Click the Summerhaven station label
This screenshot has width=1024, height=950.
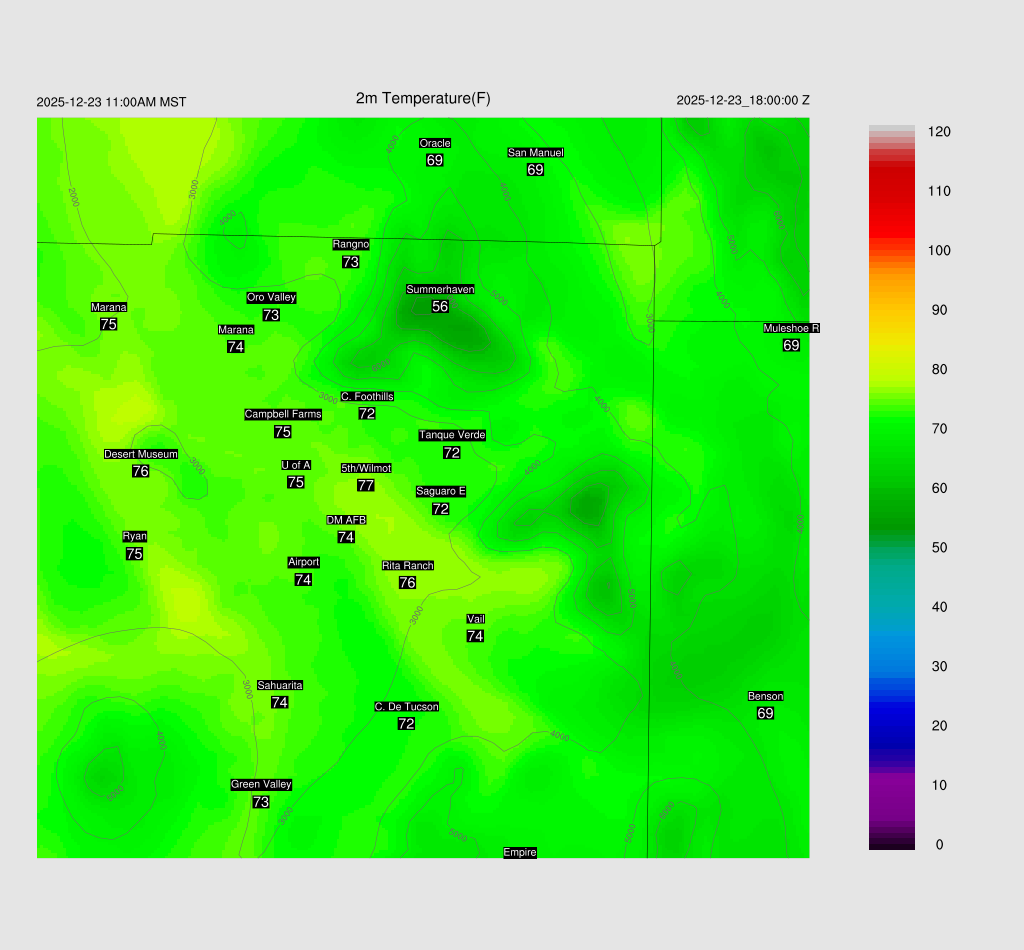tap(440, 289)
